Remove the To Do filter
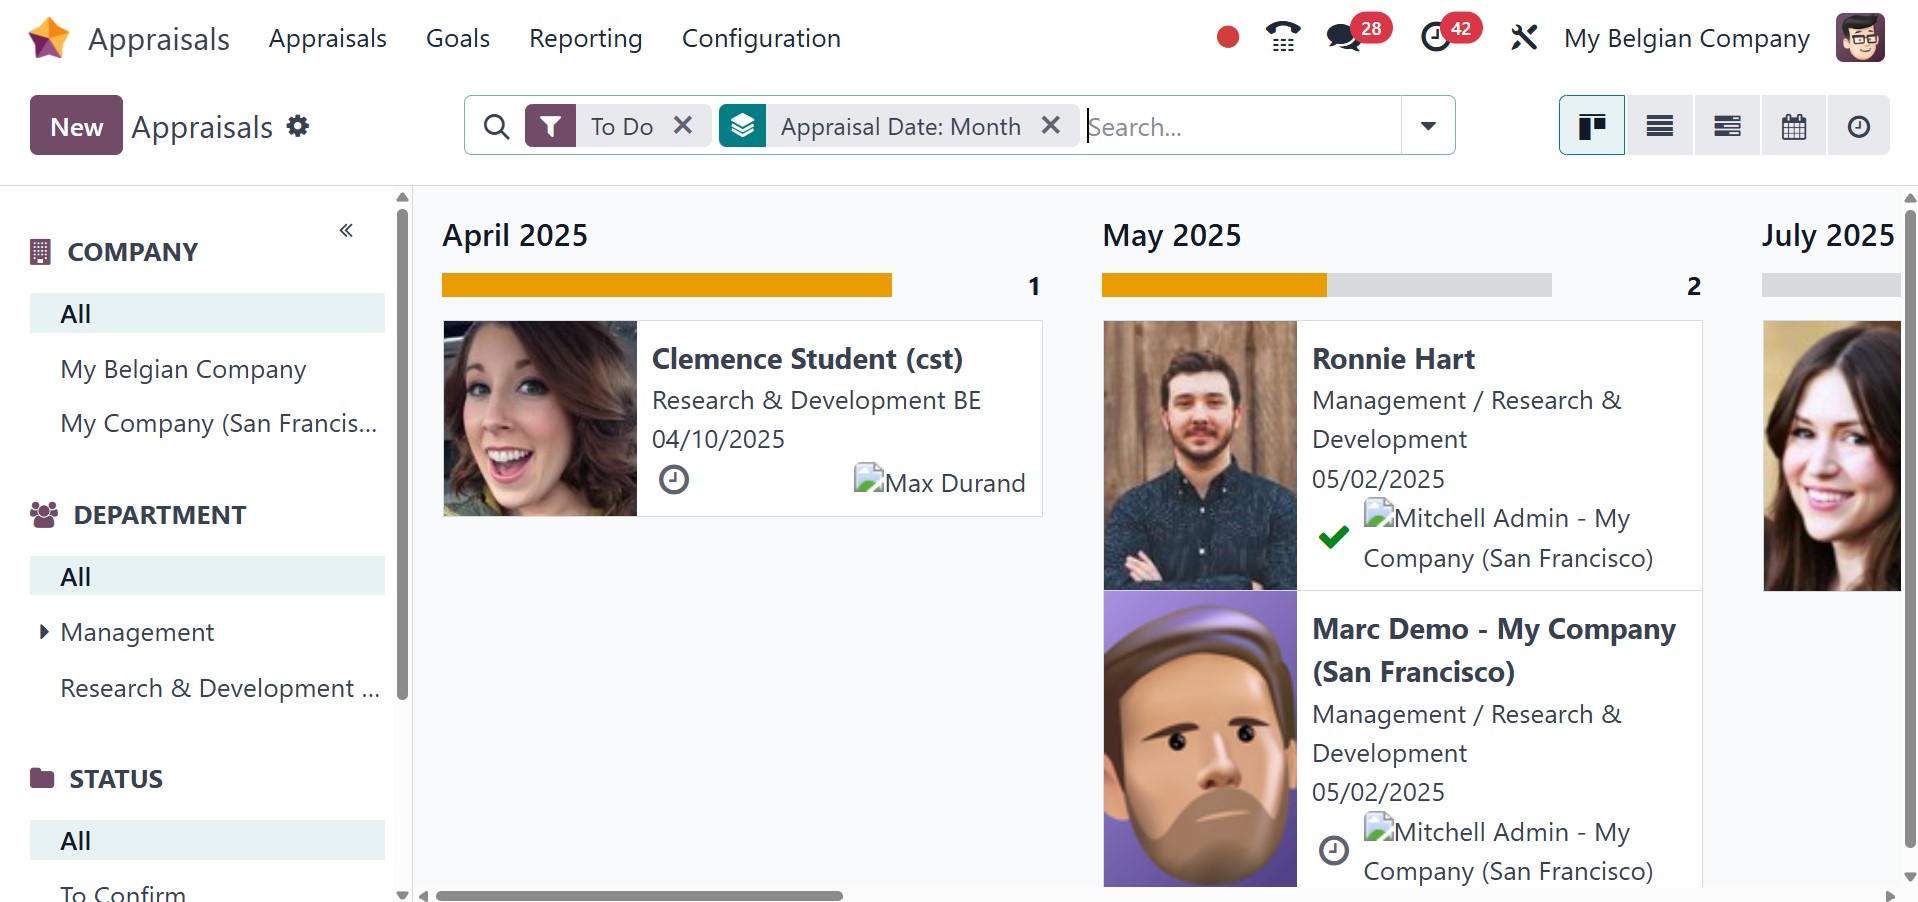 coord(683,125)
